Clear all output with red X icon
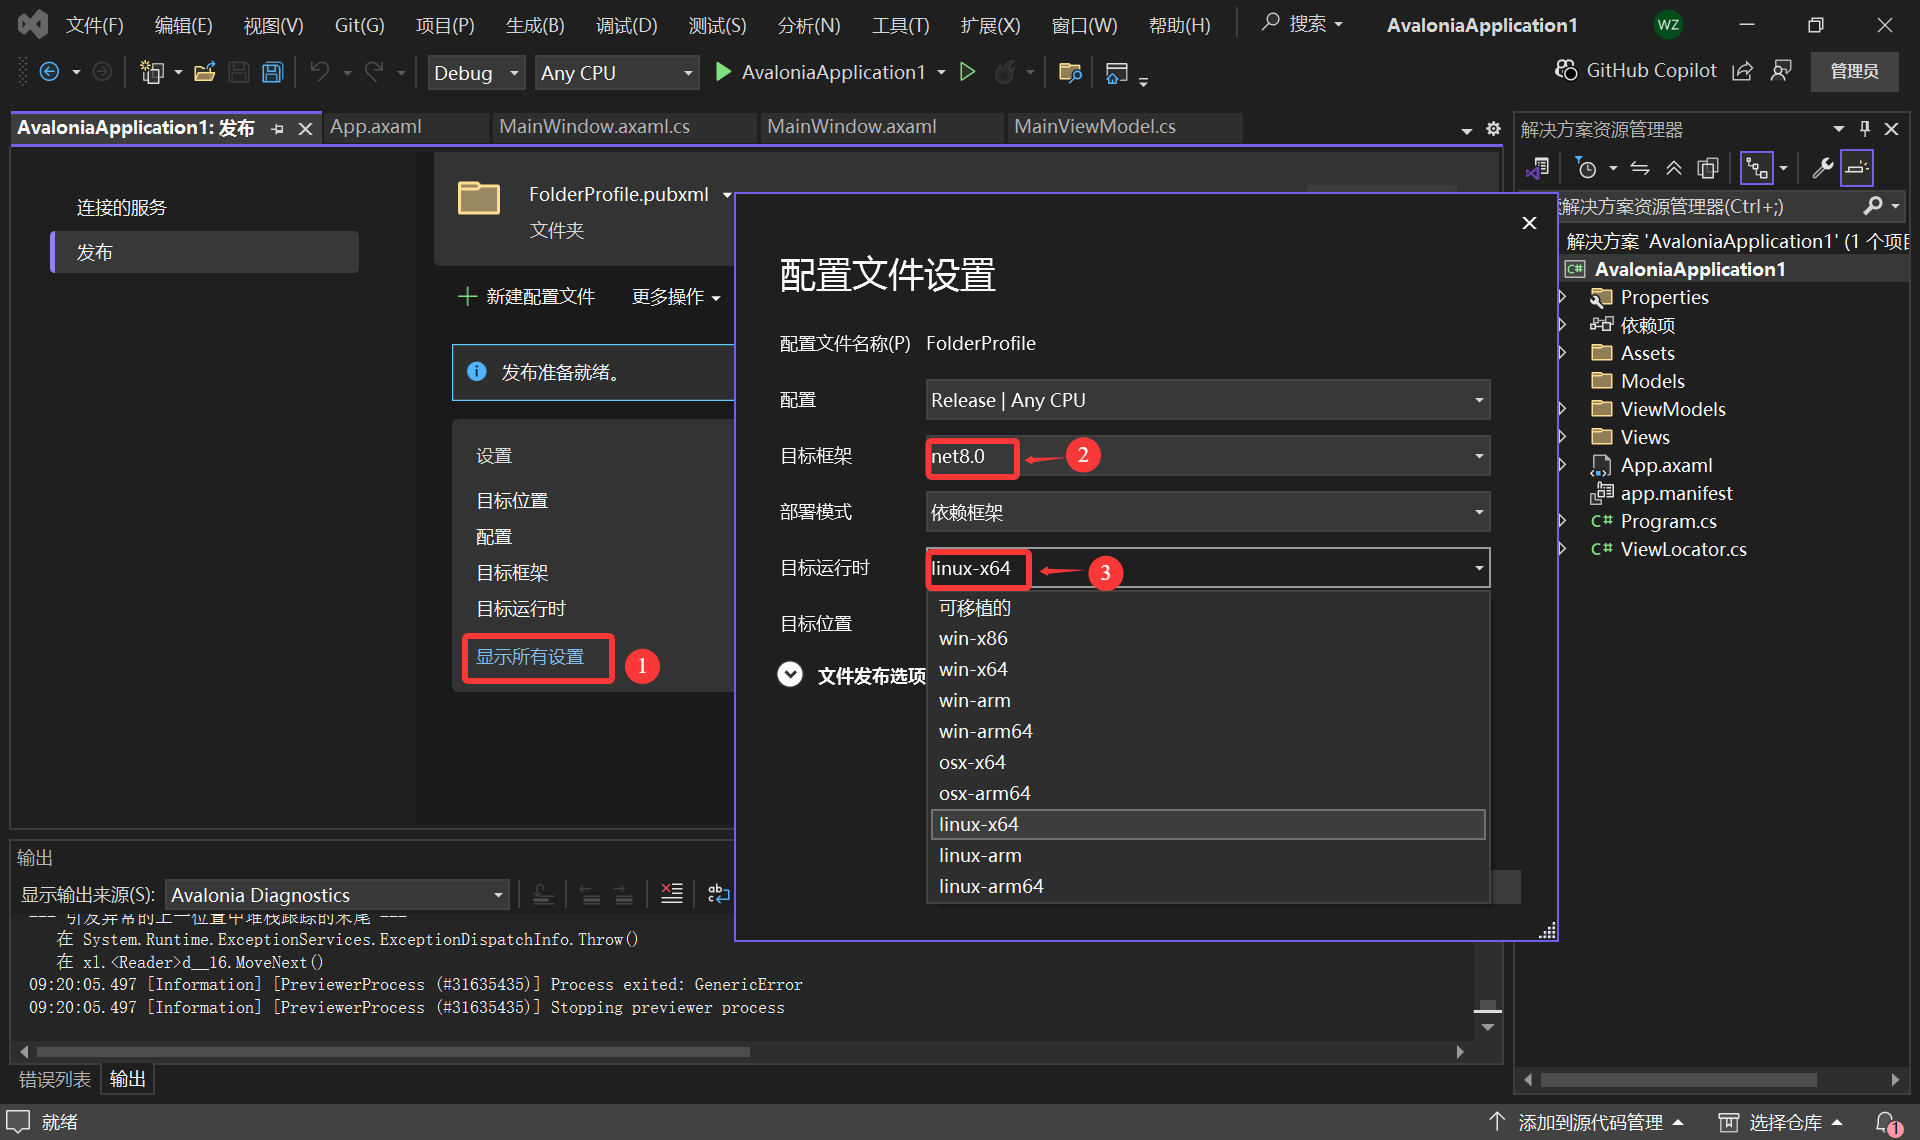The height and width of the screenshot is (1140, 1920). click(x=672, y=894)
